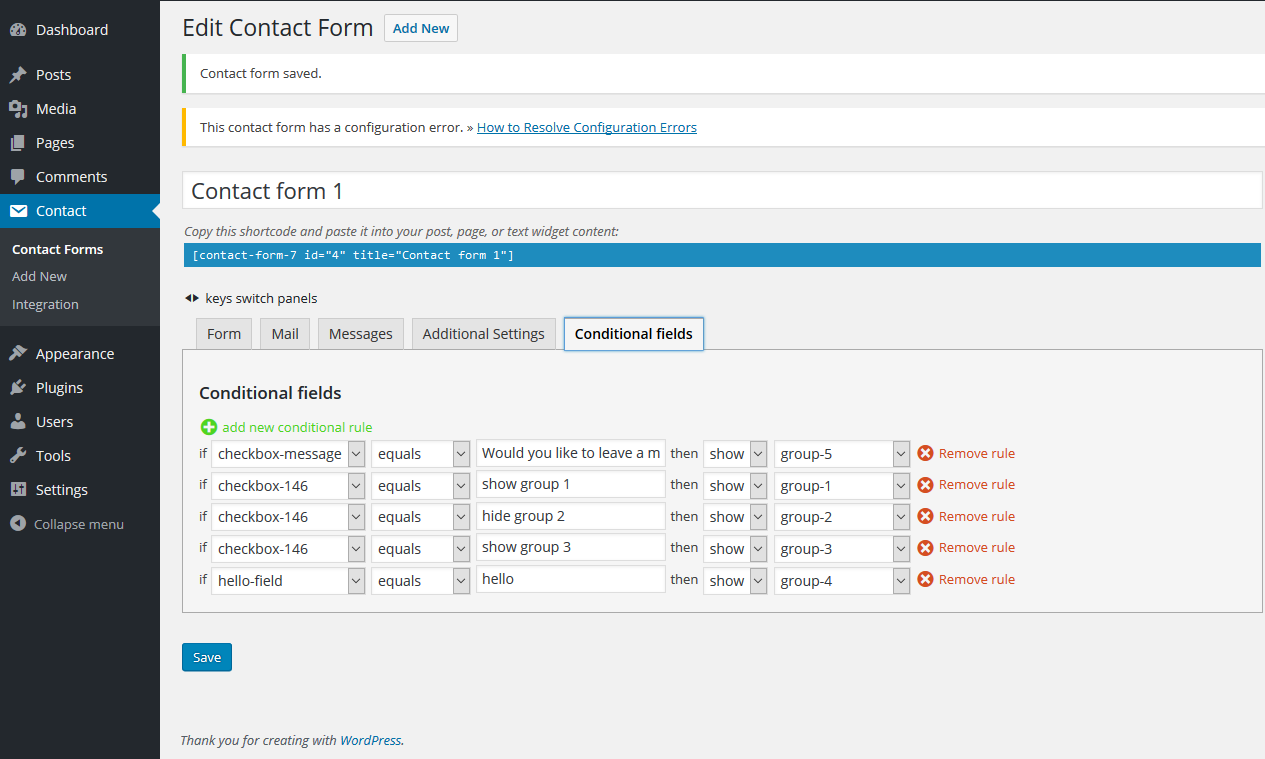Open the Additional Settings tab
The image size is (1265, 759).
pos(483,334)
